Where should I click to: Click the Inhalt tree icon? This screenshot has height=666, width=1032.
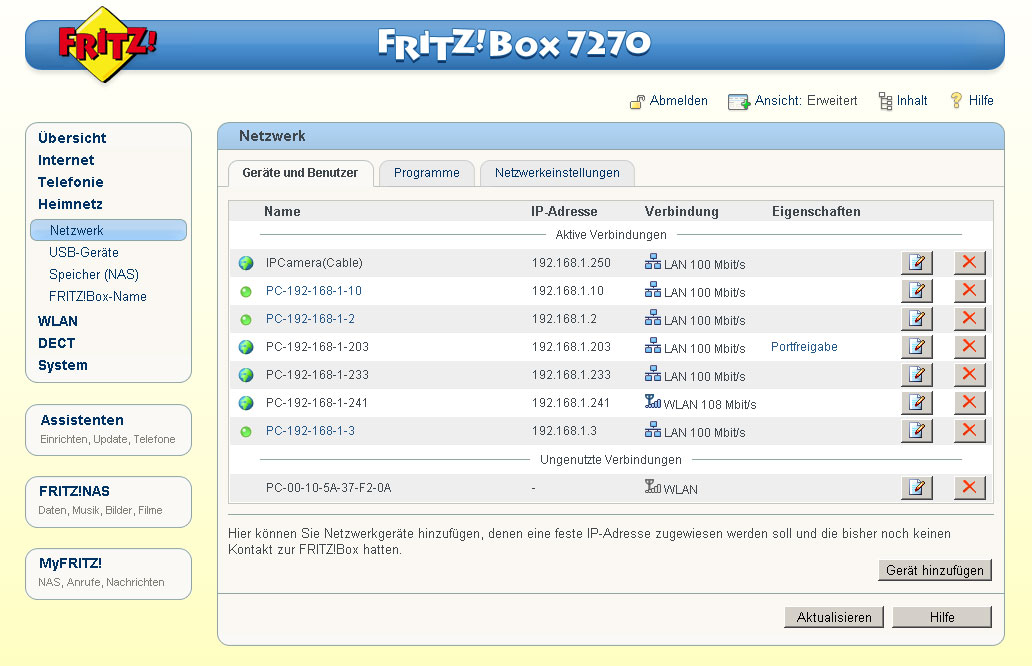(x=886, y=101)
